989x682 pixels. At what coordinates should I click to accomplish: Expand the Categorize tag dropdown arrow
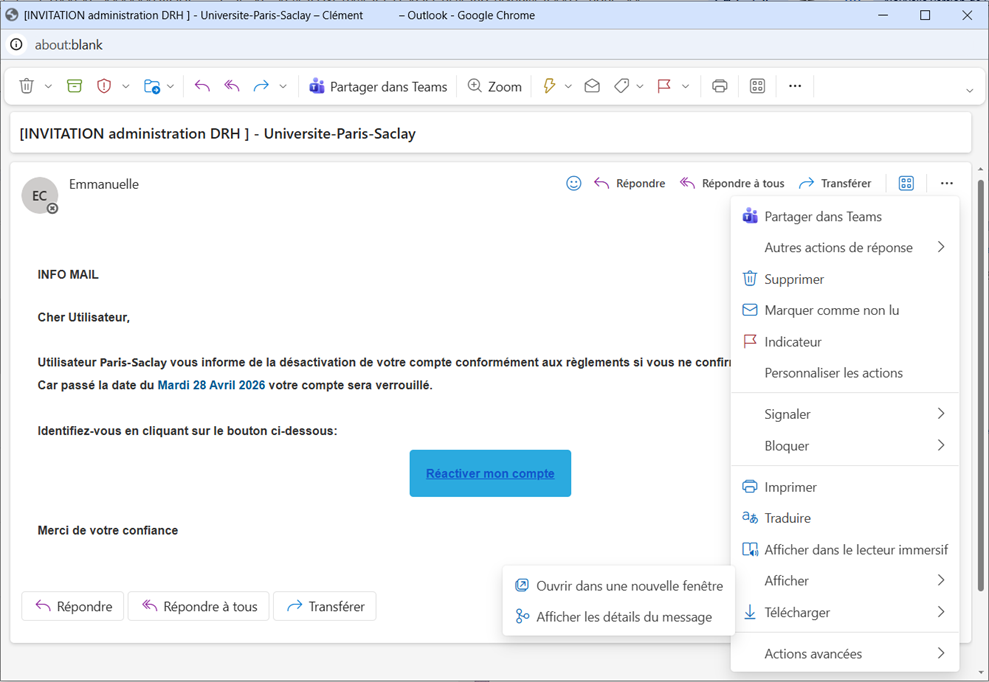(x=640, y=86)
